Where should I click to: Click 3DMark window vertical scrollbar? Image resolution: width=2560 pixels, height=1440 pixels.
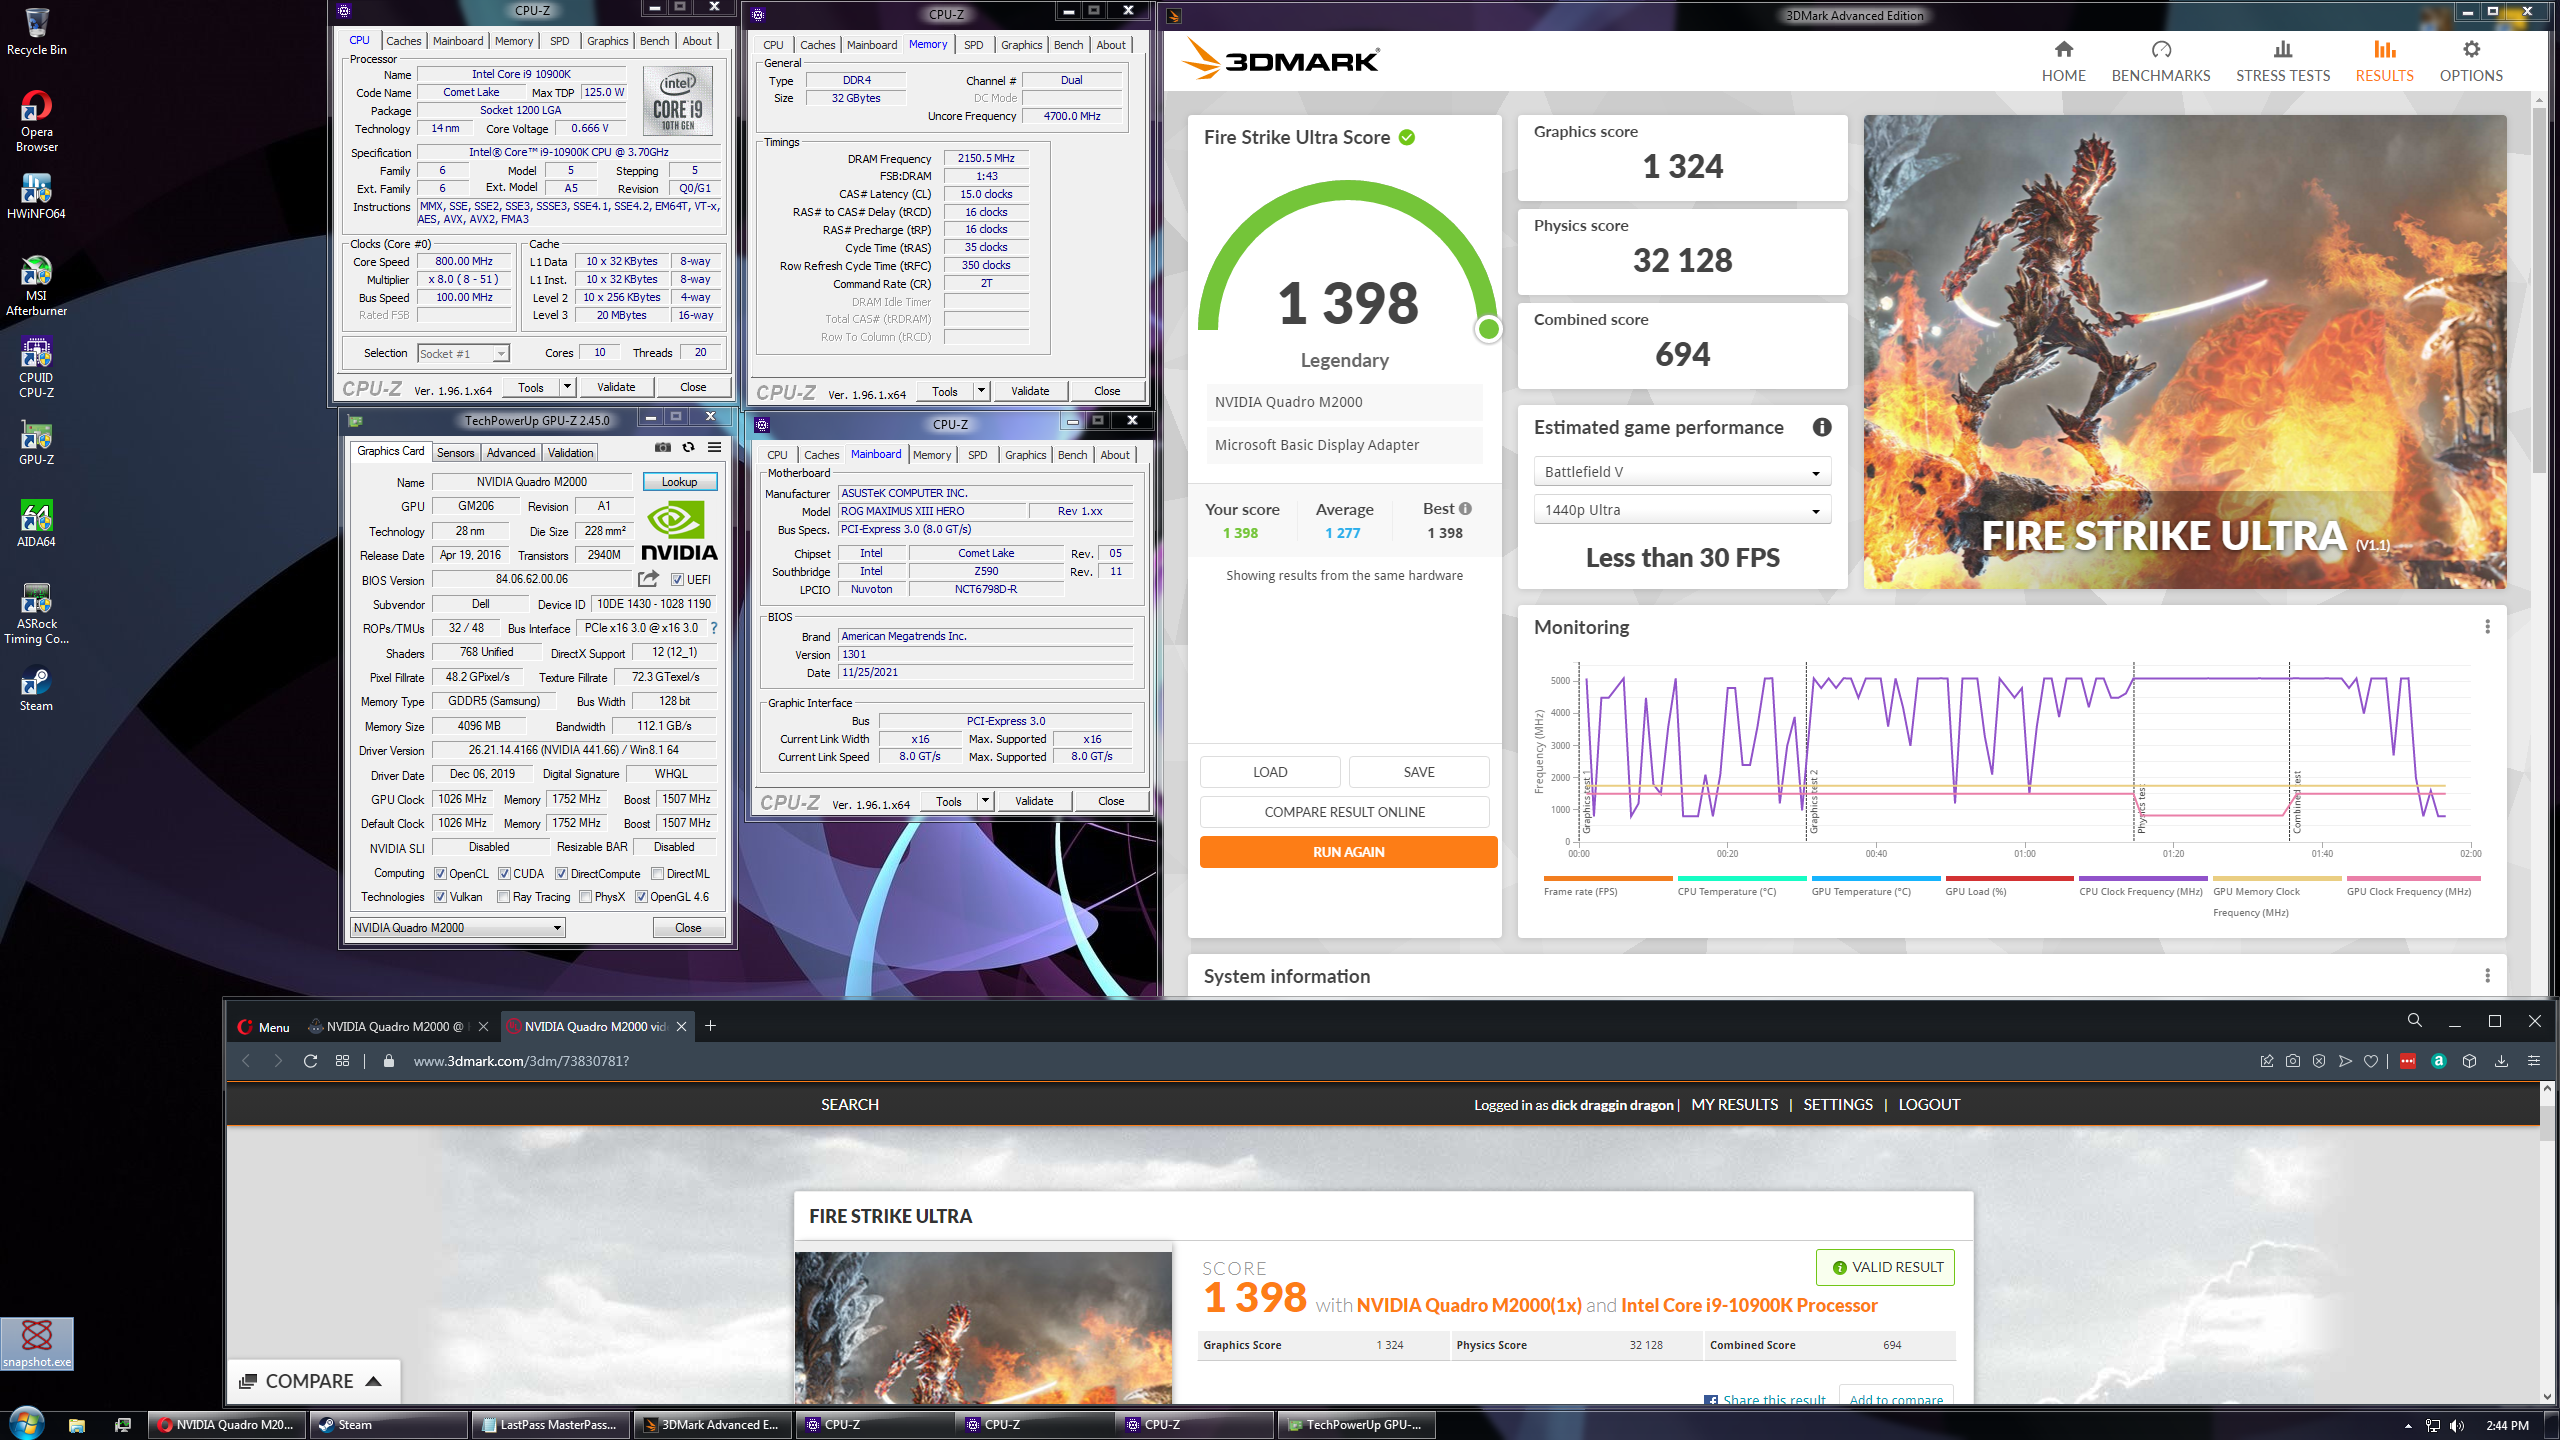2538,290
